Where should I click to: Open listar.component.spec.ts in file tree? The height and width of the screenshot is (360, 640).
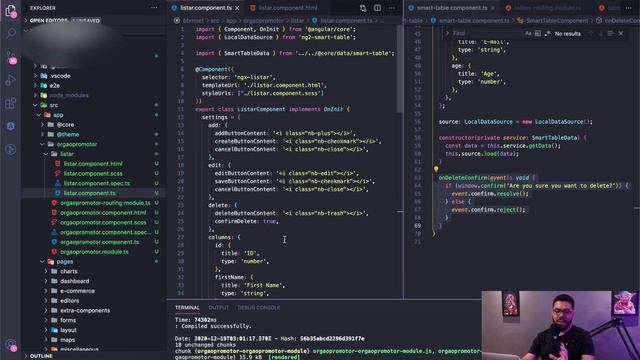coord(97,184)
